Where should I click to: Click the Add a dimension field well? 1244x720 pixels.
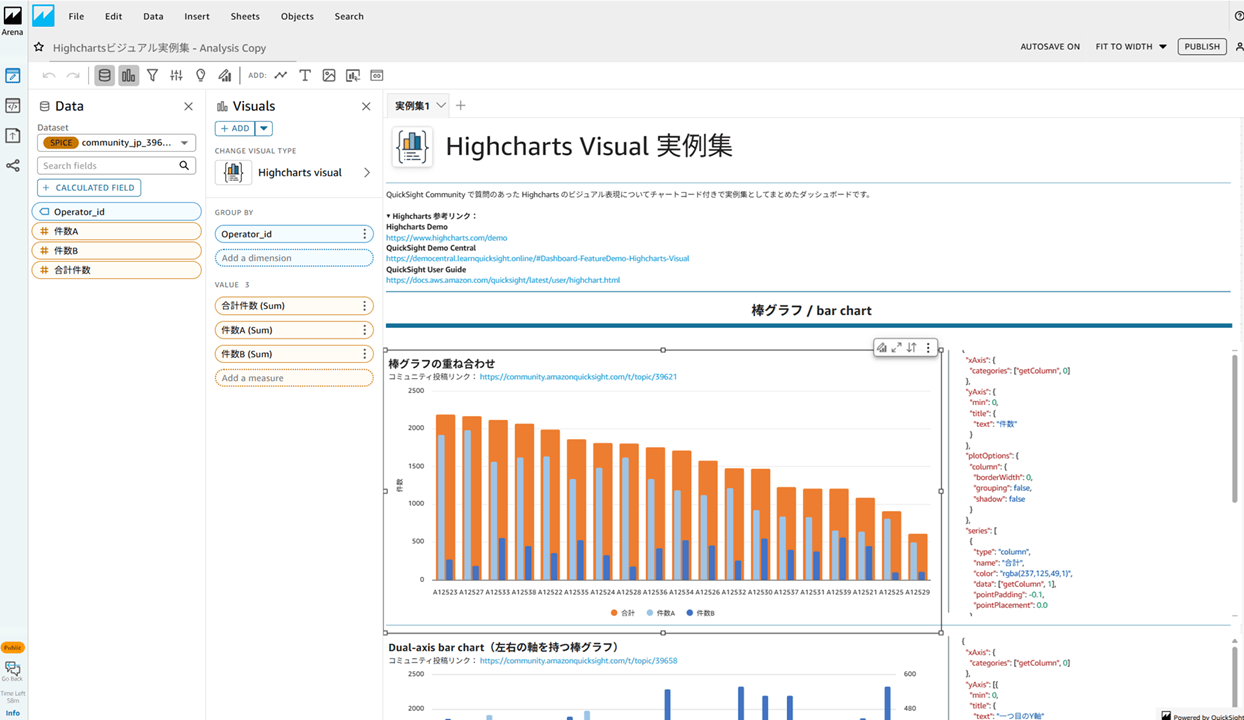pos(294,258)
